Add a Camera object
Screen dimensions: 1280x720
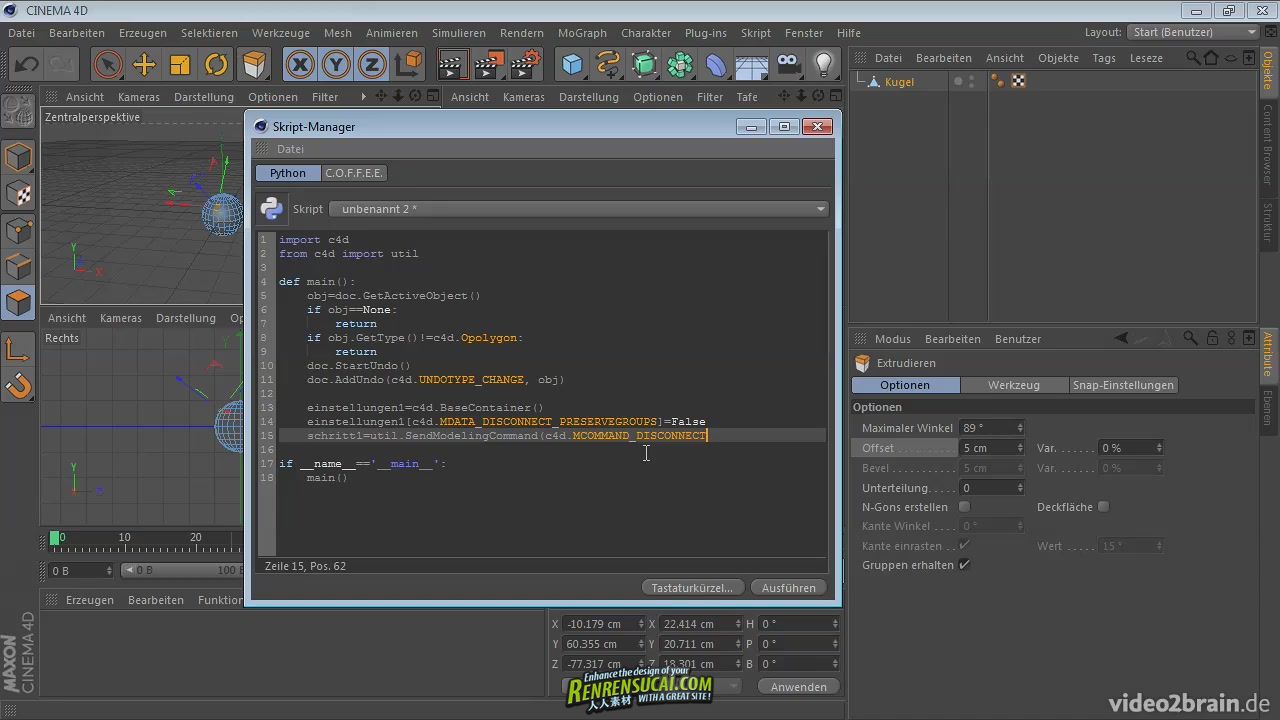[788, 65]
